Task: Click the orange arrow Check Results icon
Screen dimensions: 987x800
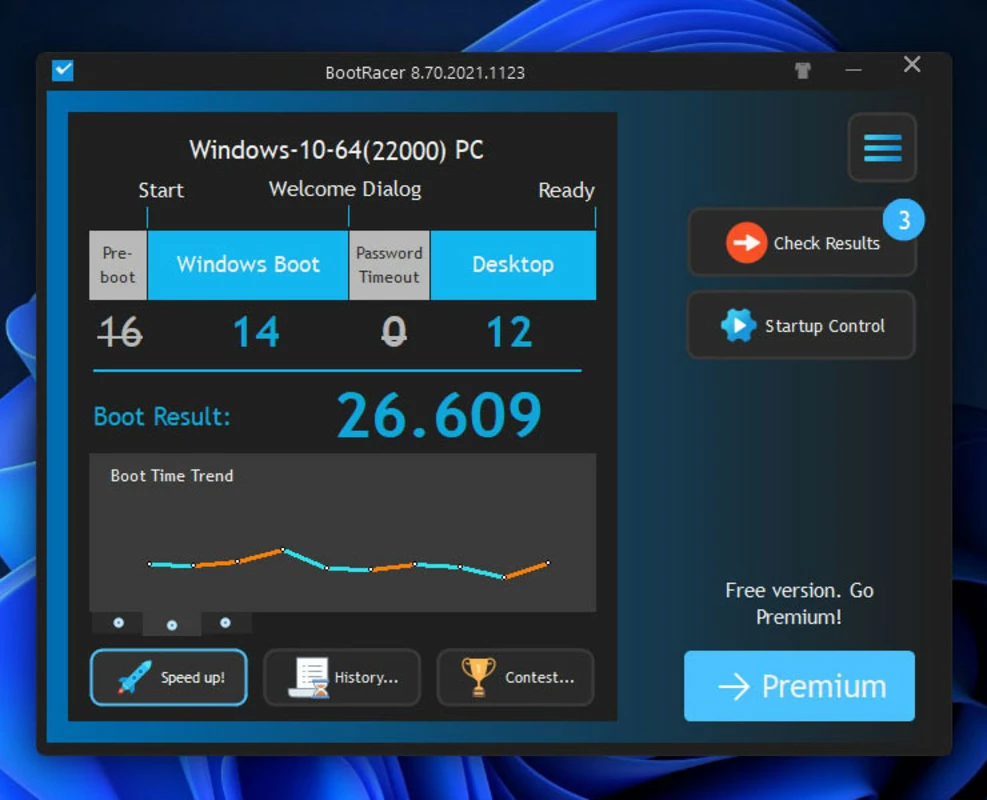Action: click(746, 242)
